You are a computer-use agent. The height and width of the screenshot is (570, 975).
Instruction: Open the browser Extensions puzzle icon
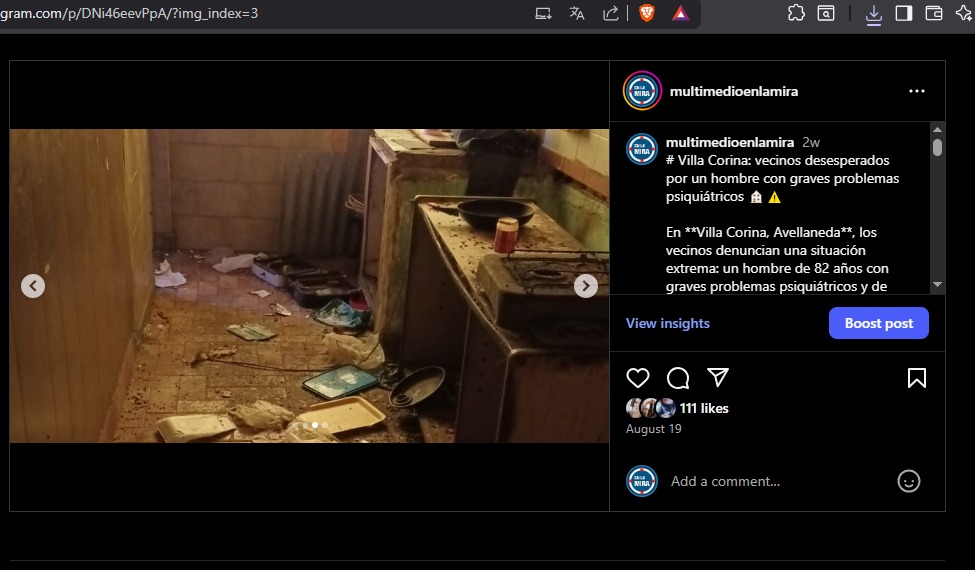(x=796, y=13)
